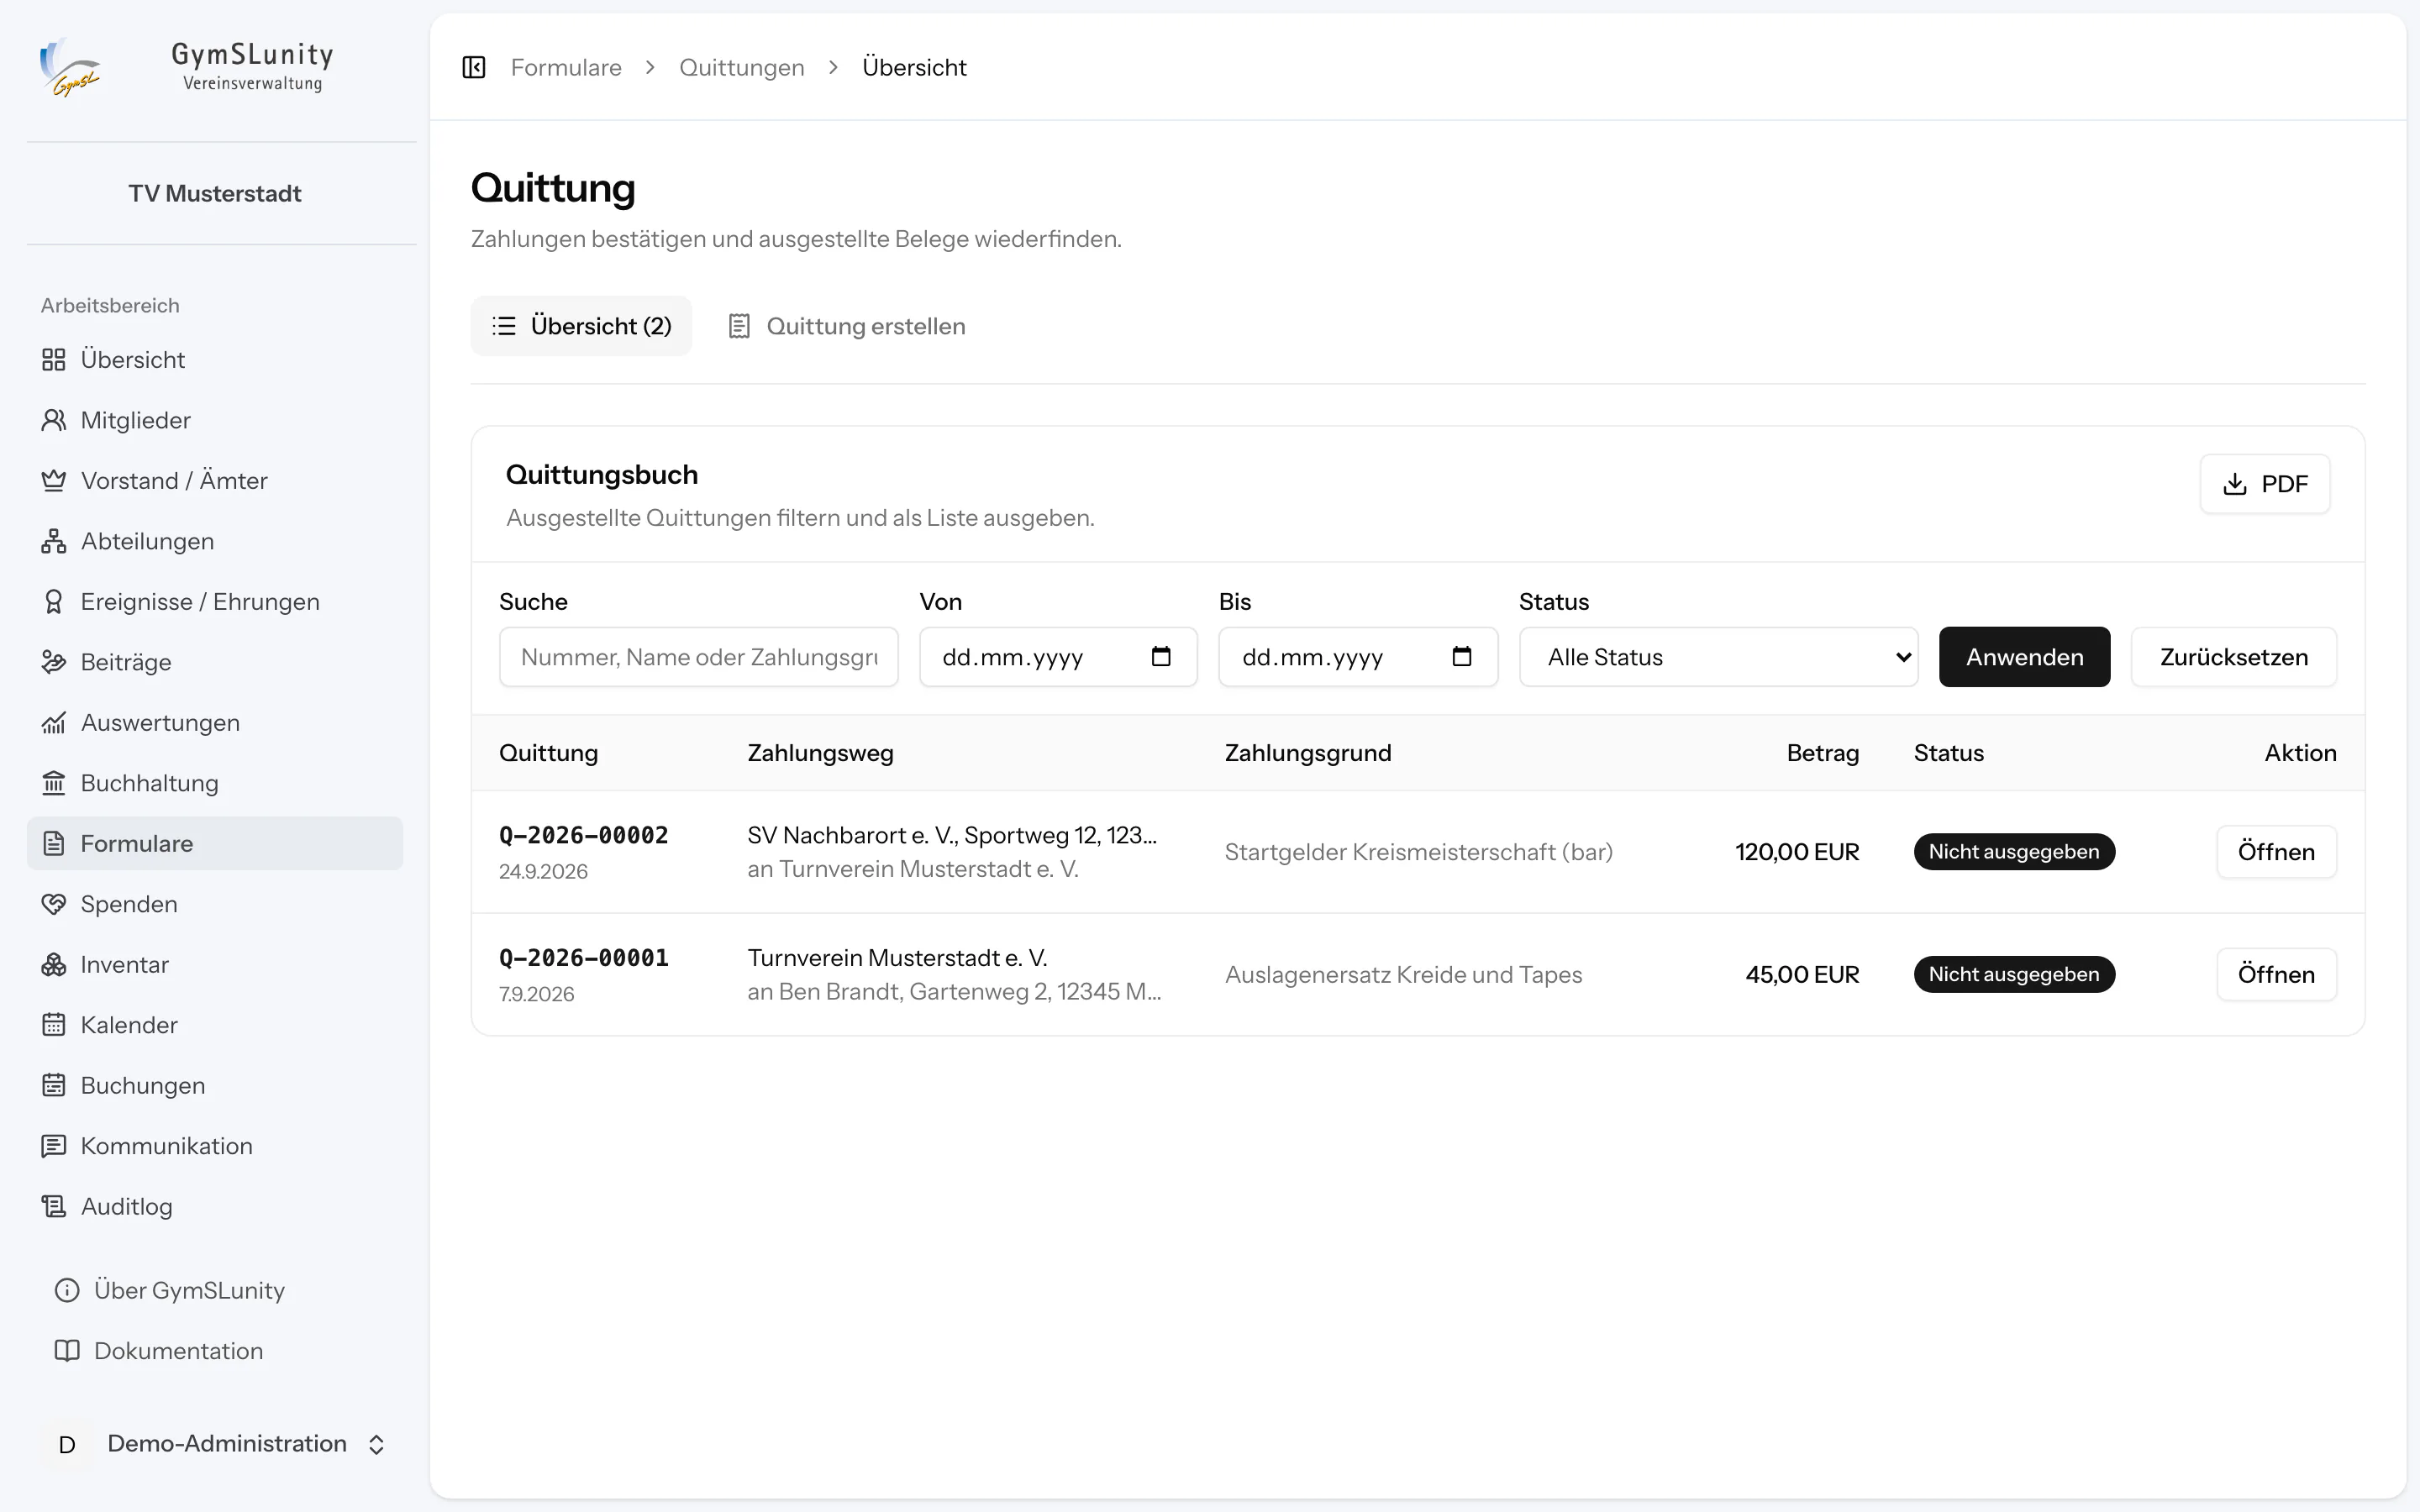Image resolution: width=2420 pixels, height=1512 pixels.
Task: Open calendar picker in the Von field
Action: tap(1161, 657)
